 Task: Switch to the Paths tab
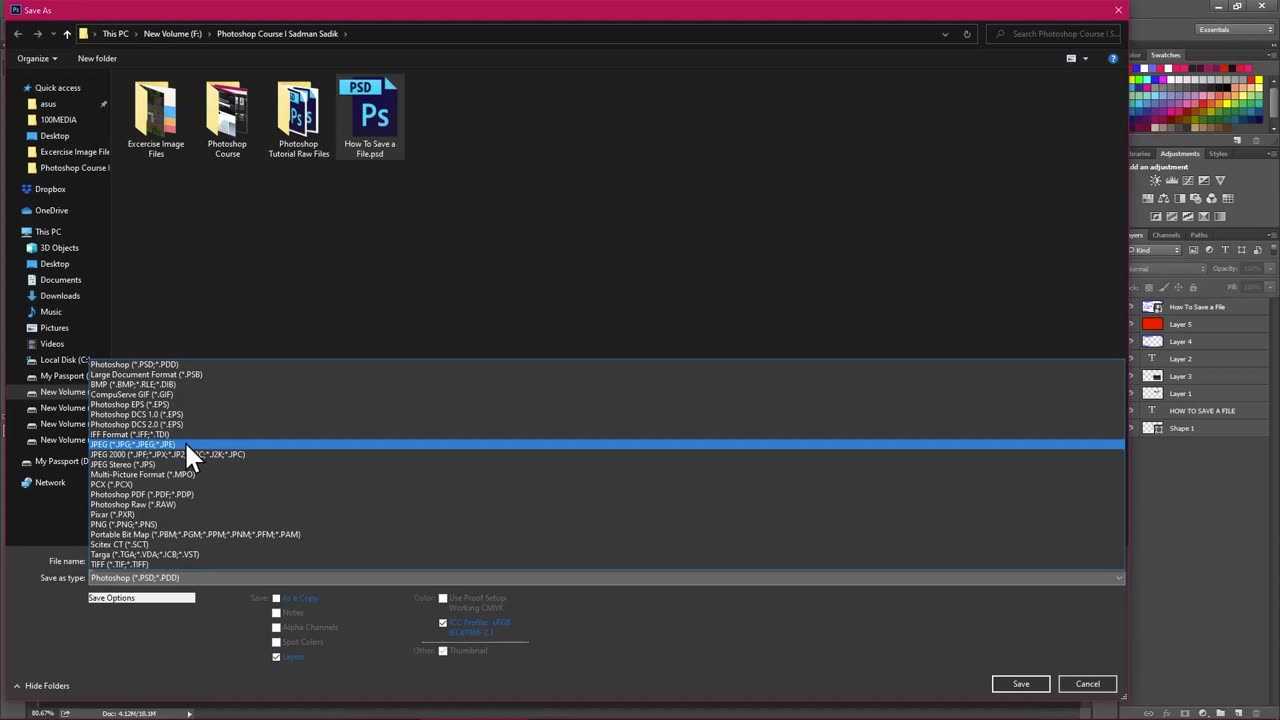tap(1199, 235)
